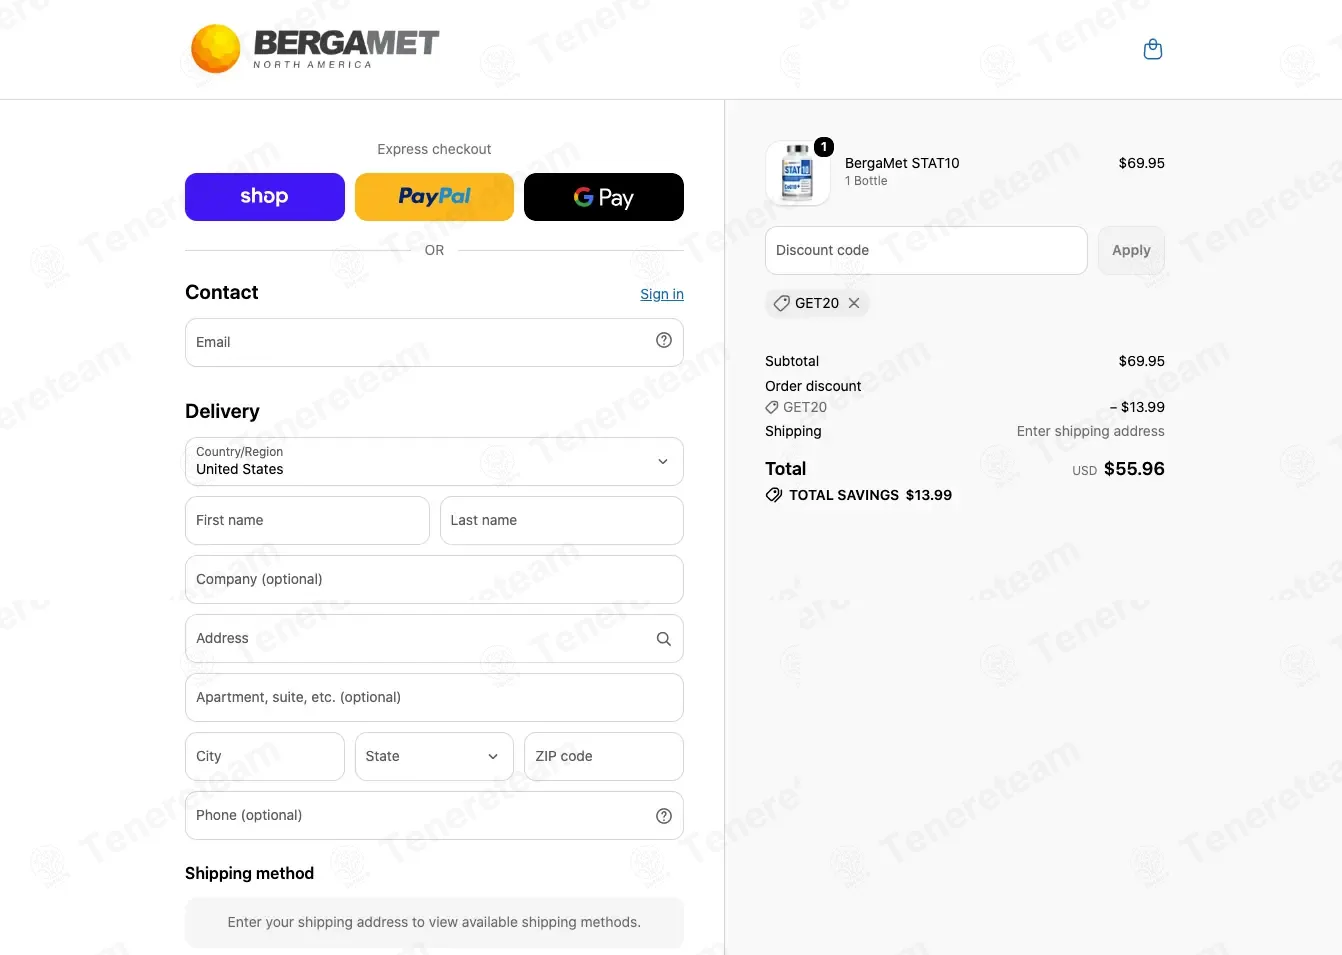Select the Company (optional) field

pyautogui.click(x=434, y=579)
